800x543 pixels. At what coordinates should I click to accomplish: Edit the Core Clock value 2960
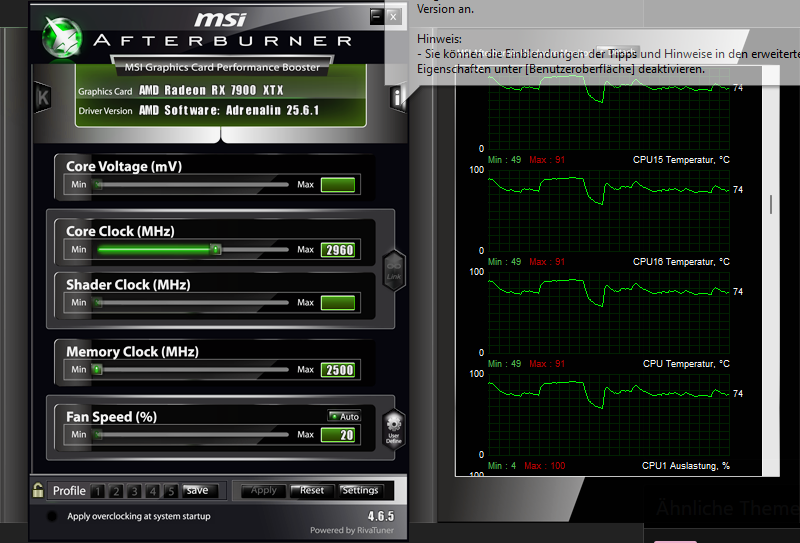point(338,250)
